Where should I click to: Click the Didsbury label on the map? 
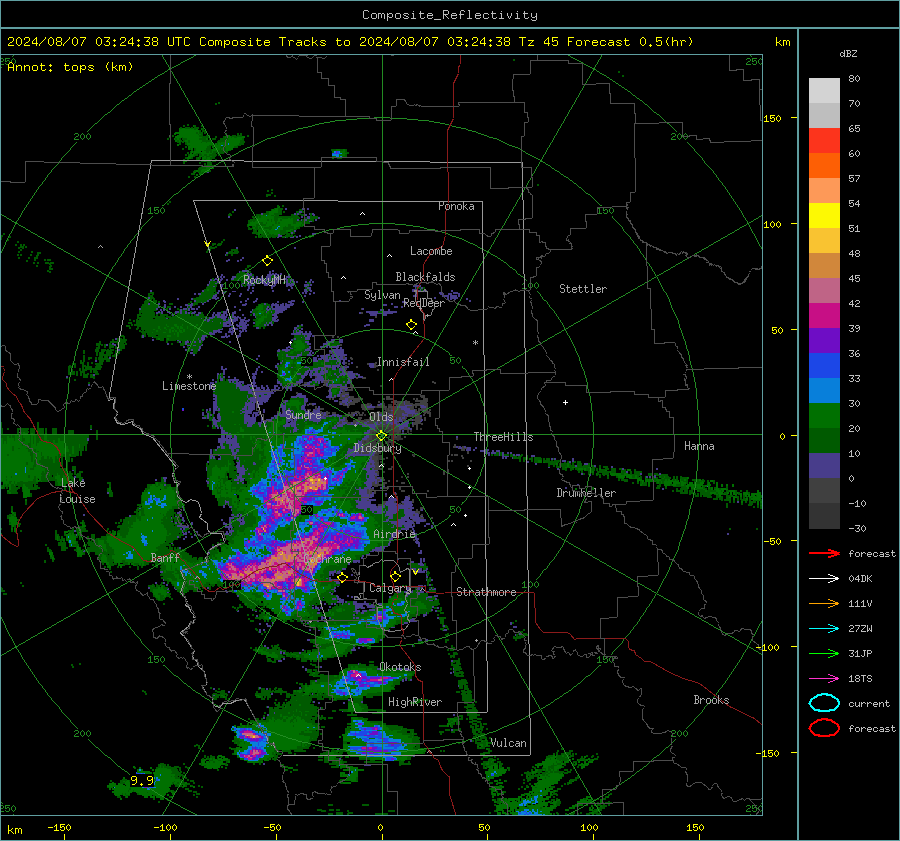[378, 448]
